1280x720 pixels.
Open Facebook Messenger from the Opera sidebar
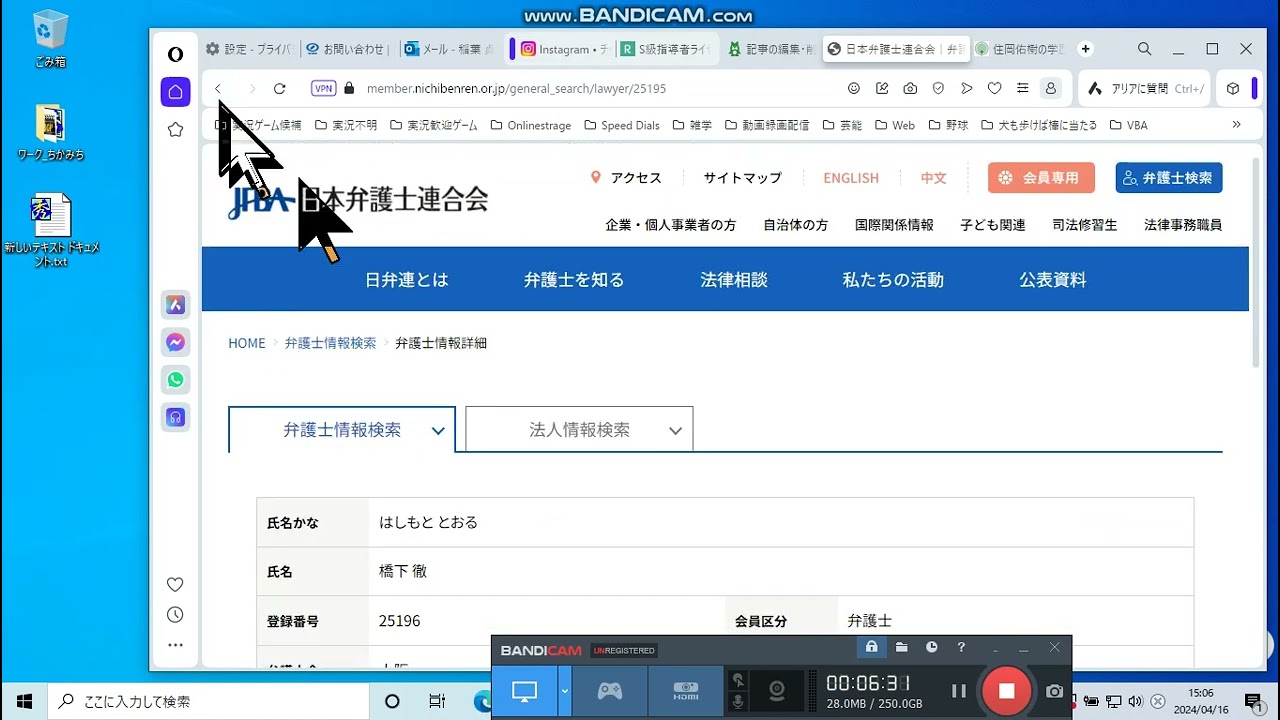tap(175, 342)
